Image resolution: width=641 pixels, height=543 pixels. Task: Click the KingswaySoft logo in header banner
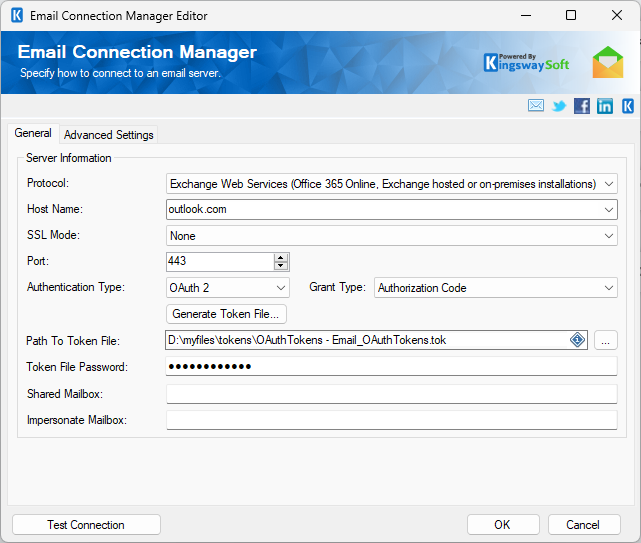(527, 62)
